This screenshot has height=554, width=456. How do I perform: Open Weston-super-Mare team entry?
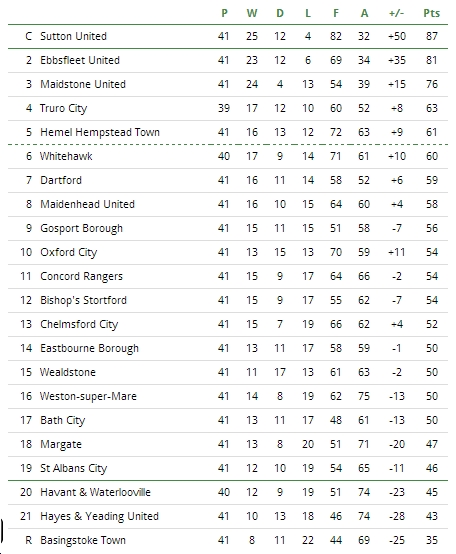coord(88,396)
